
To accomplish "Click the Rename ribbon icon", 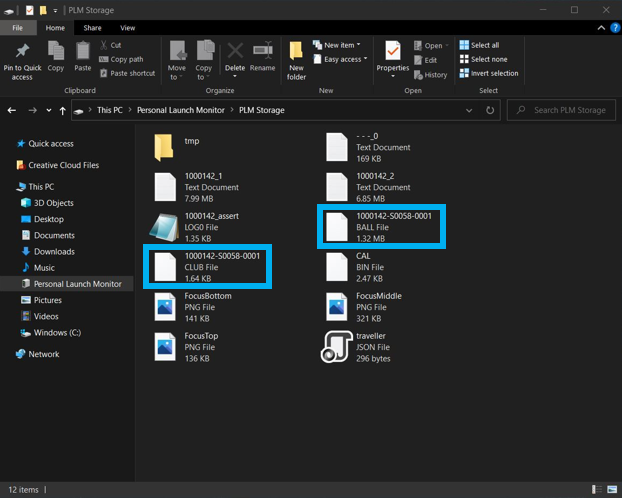I will (x=263, y=56).
